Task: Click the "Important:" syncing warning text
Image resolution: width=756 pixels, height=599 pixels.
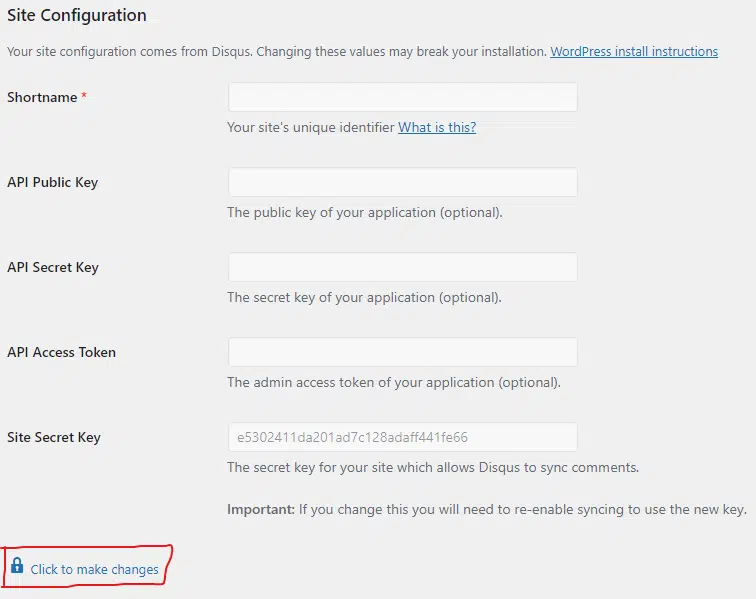Action: click(x=487, y=510)
